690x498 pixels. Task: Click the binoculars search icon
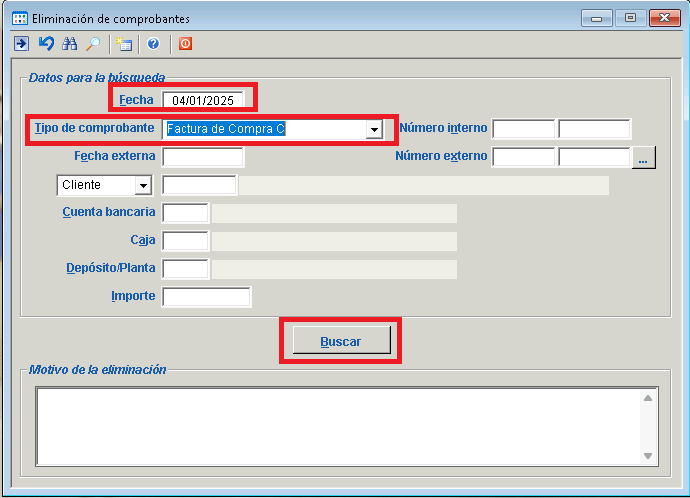coord(70,44)
